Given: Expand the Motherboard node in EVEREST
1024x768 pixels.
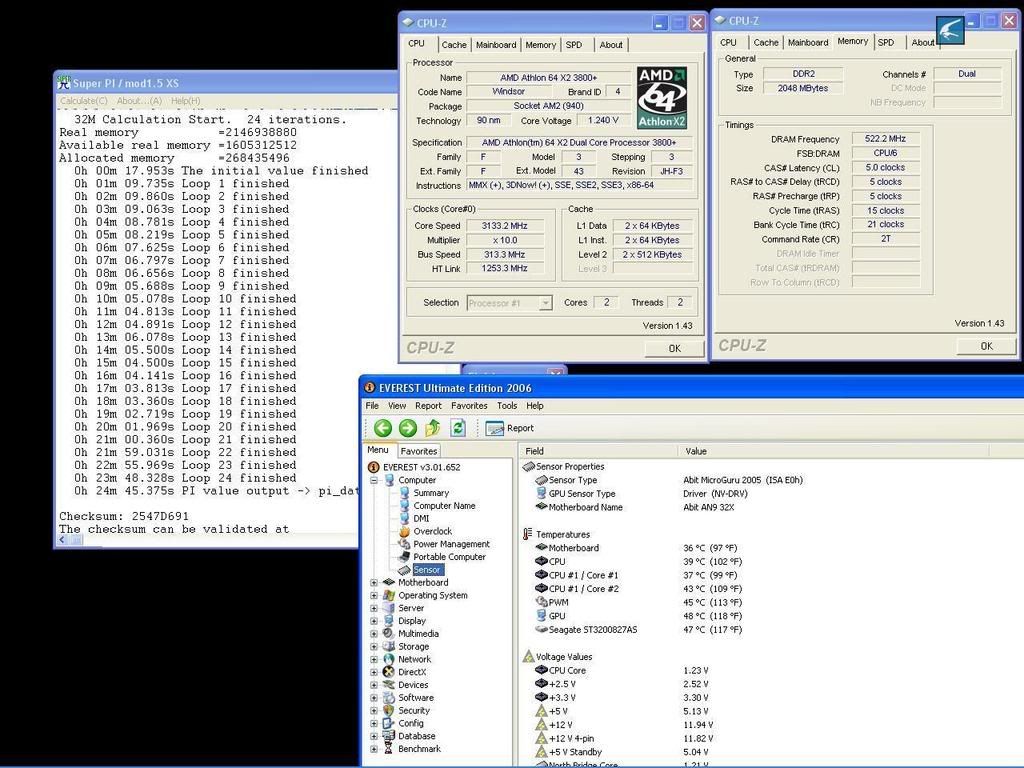Looking at the screenshot, I should [x=374, y=583].
